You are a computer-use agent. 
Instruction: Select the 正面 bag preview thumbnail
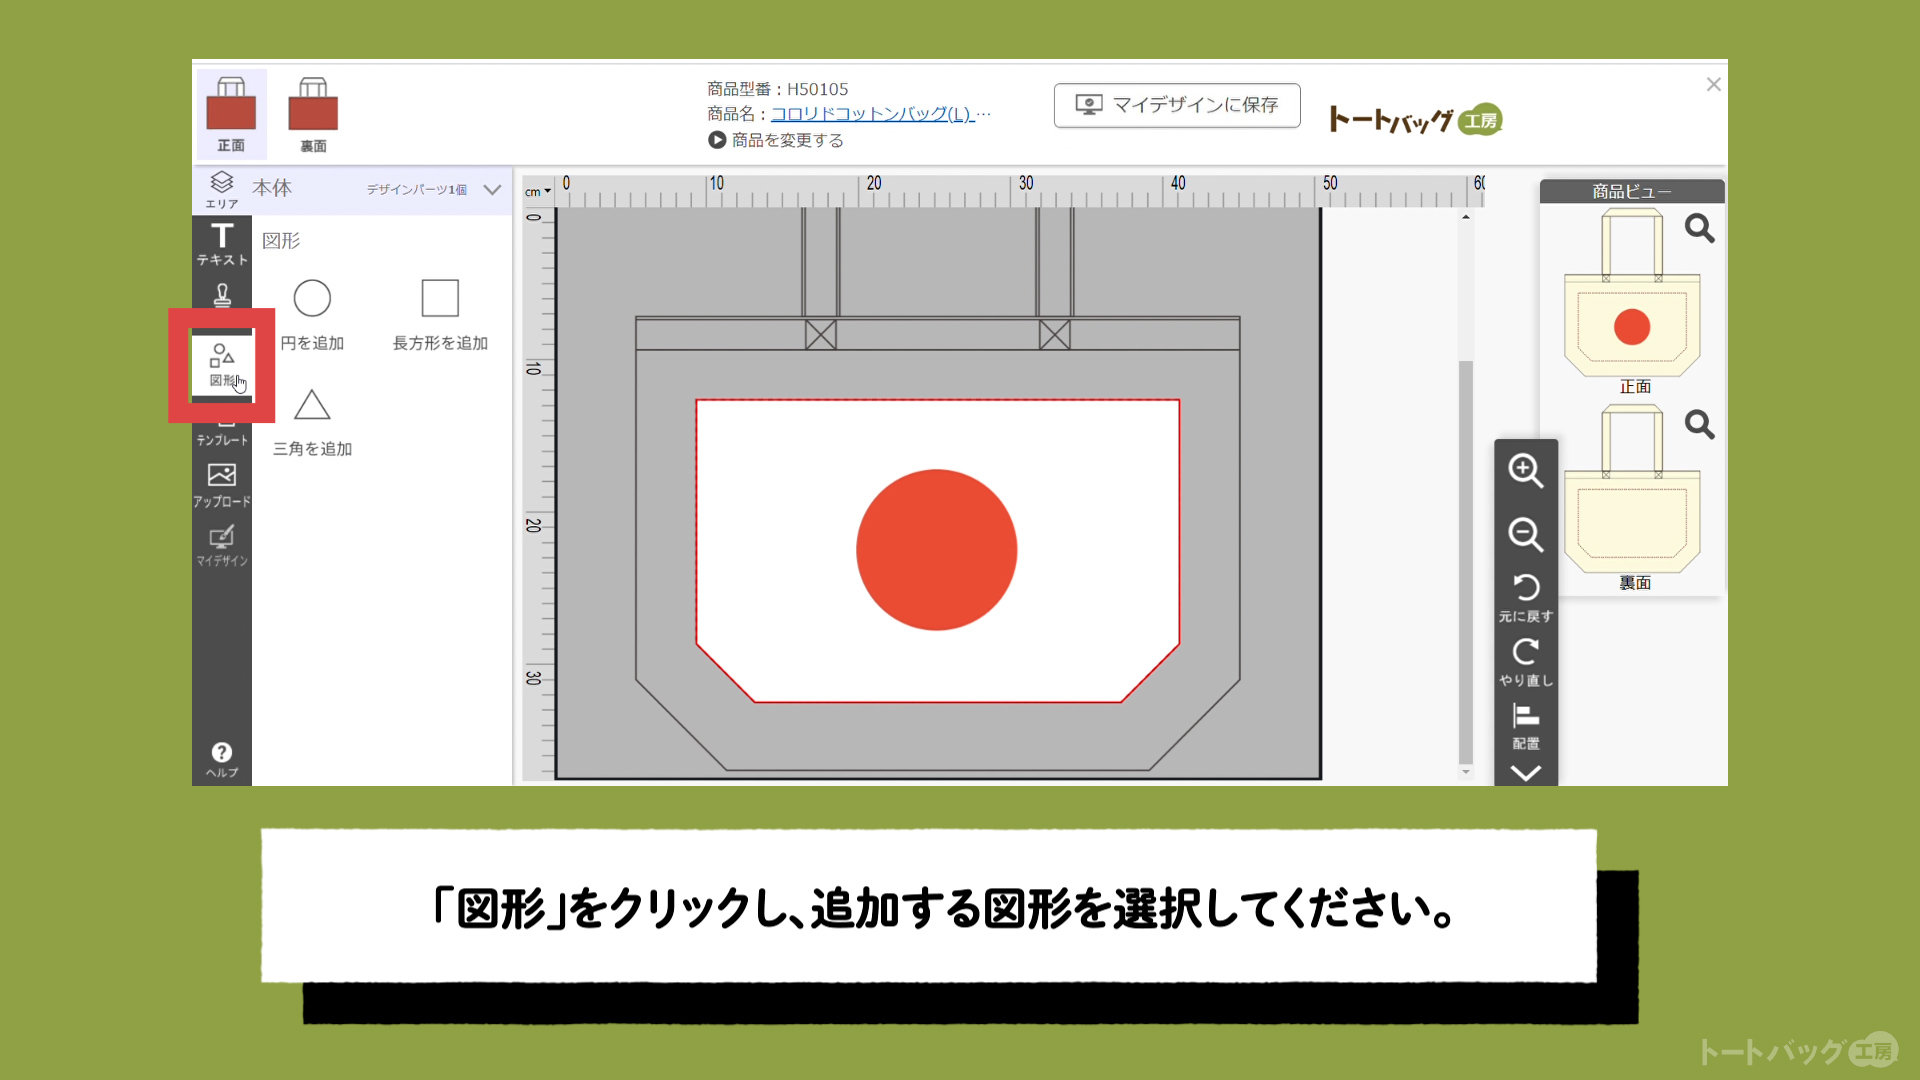[1632, 293]
